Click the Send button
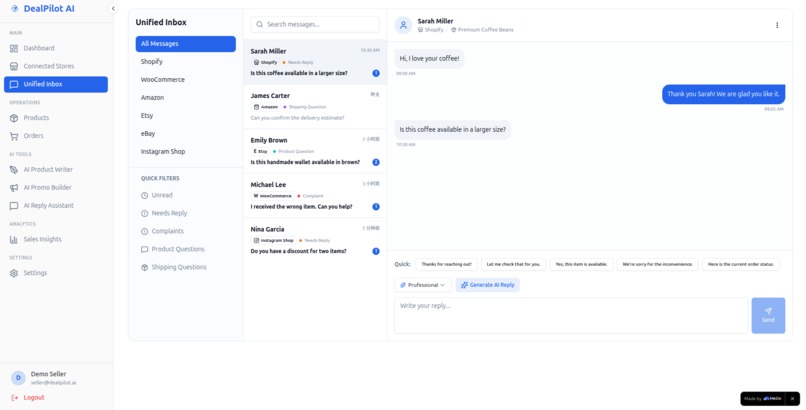This screenshot has width=806, height=410. 768,315
